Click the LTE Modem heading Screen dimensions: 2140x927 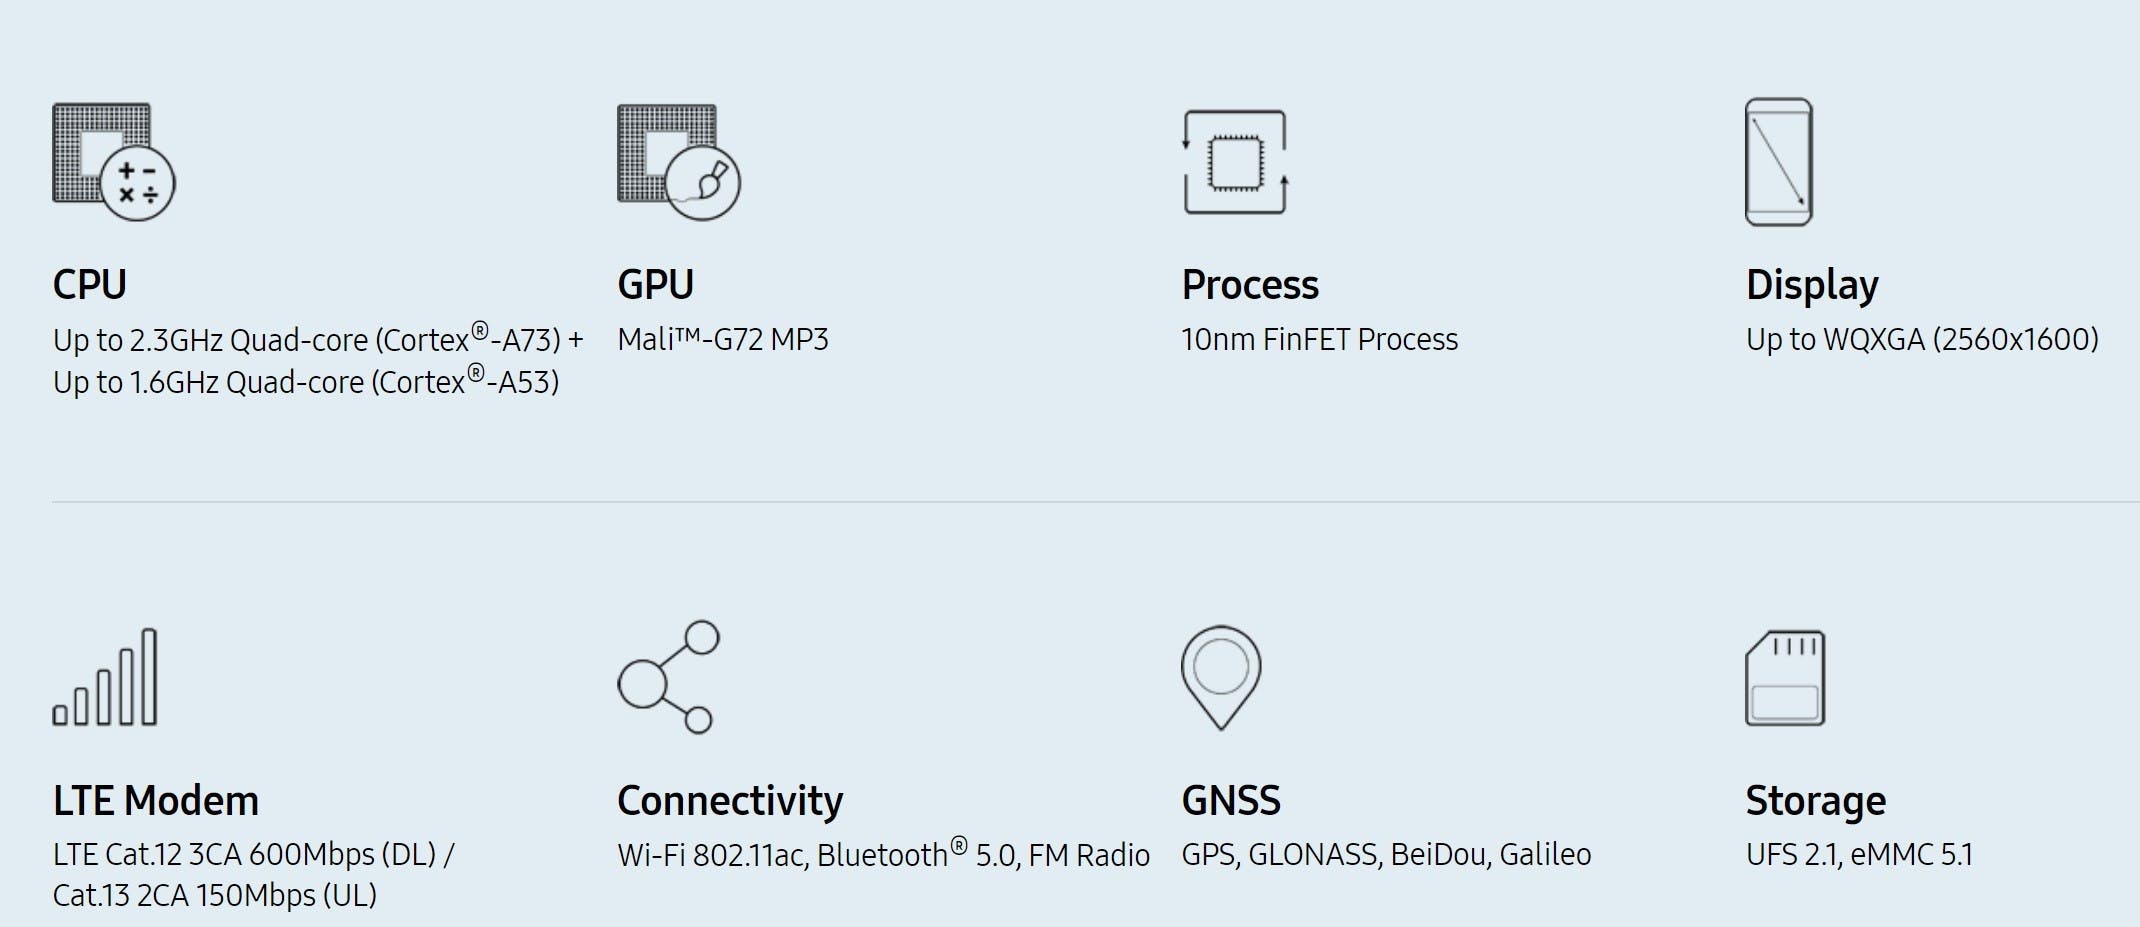(156, 801)
